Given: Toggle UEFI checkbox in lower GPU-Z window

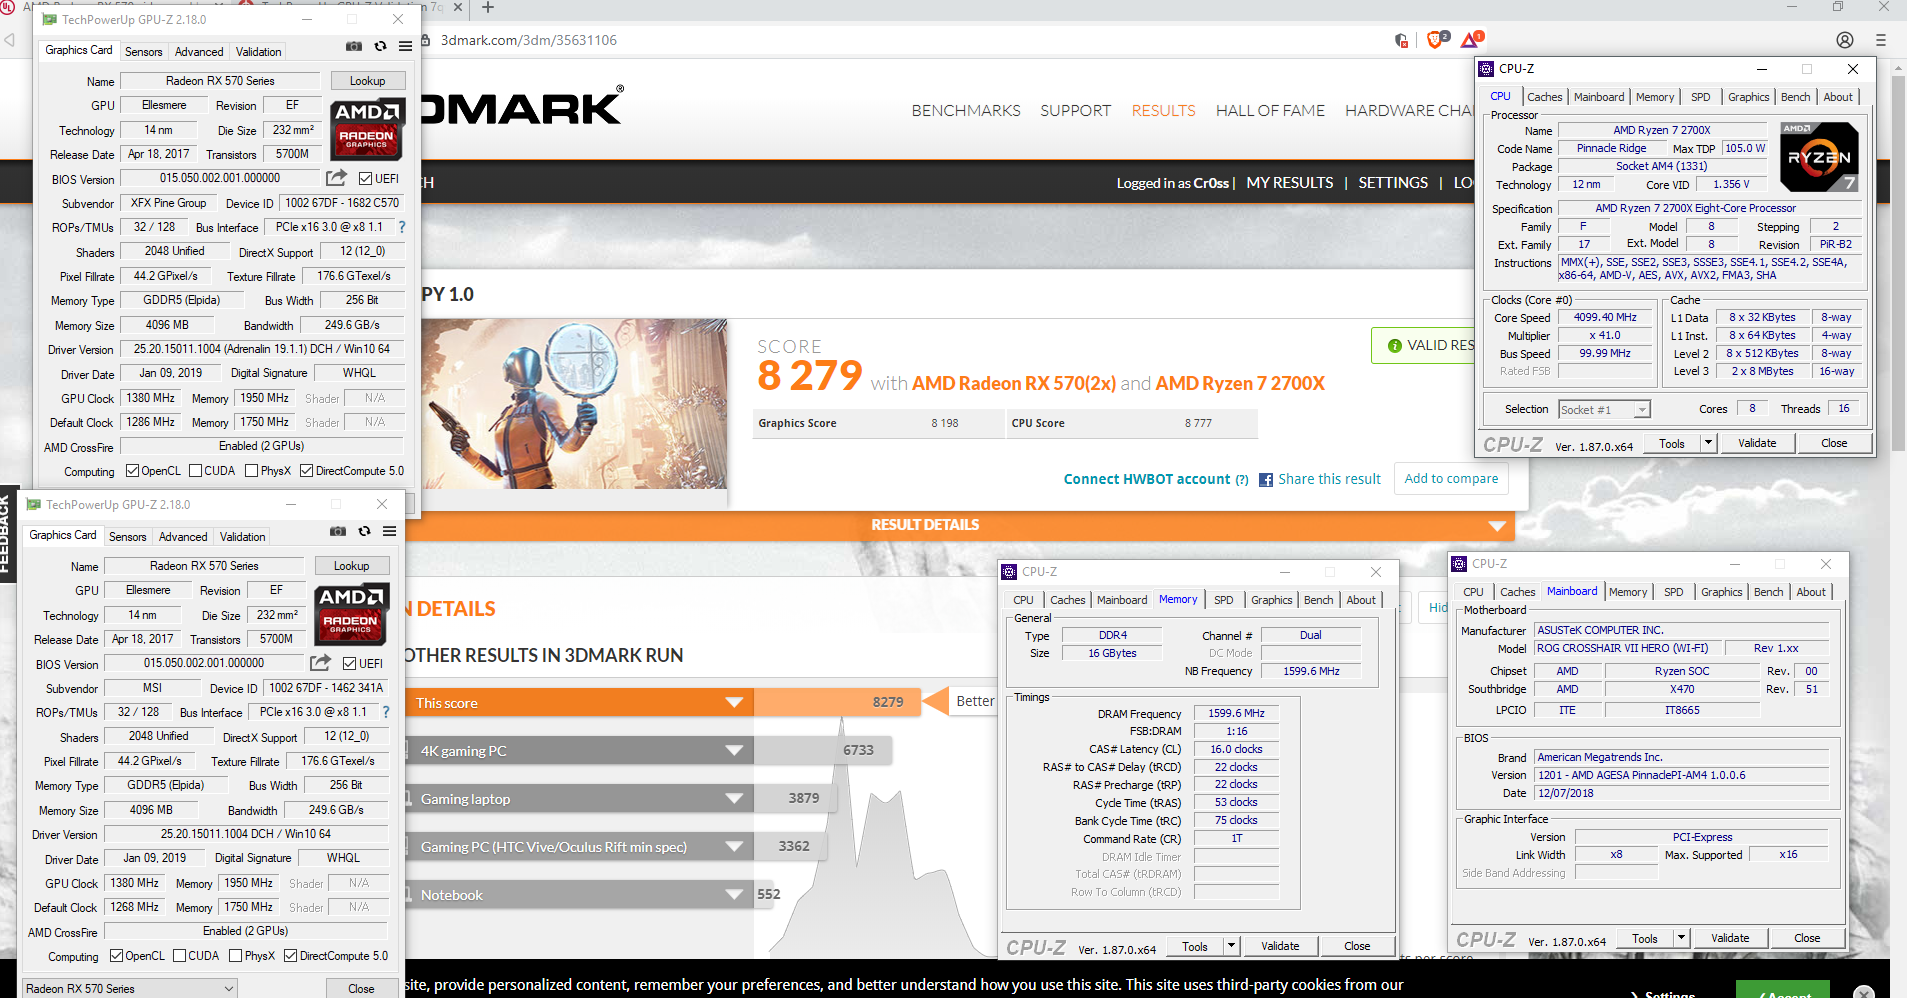Looking at the screenshot, I should coord(350,664).
